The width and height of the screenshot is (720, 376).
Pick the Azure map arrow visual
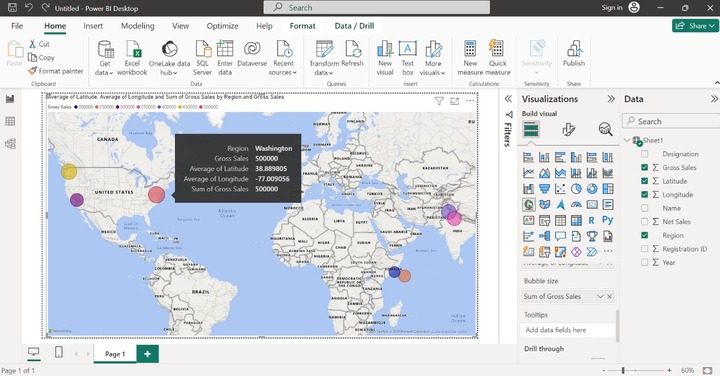pyautogui.click(x=560, y=204)
